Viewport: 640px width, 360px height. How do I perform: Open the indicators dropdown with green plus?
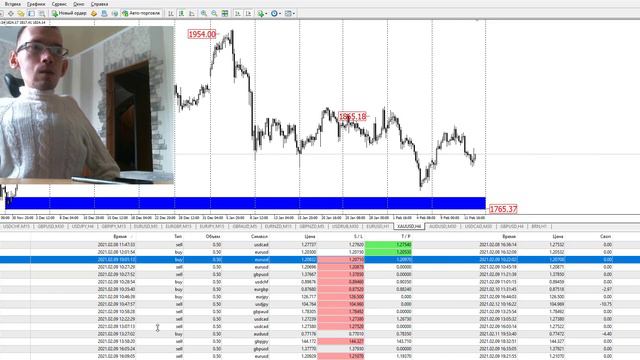coord(262,13)
